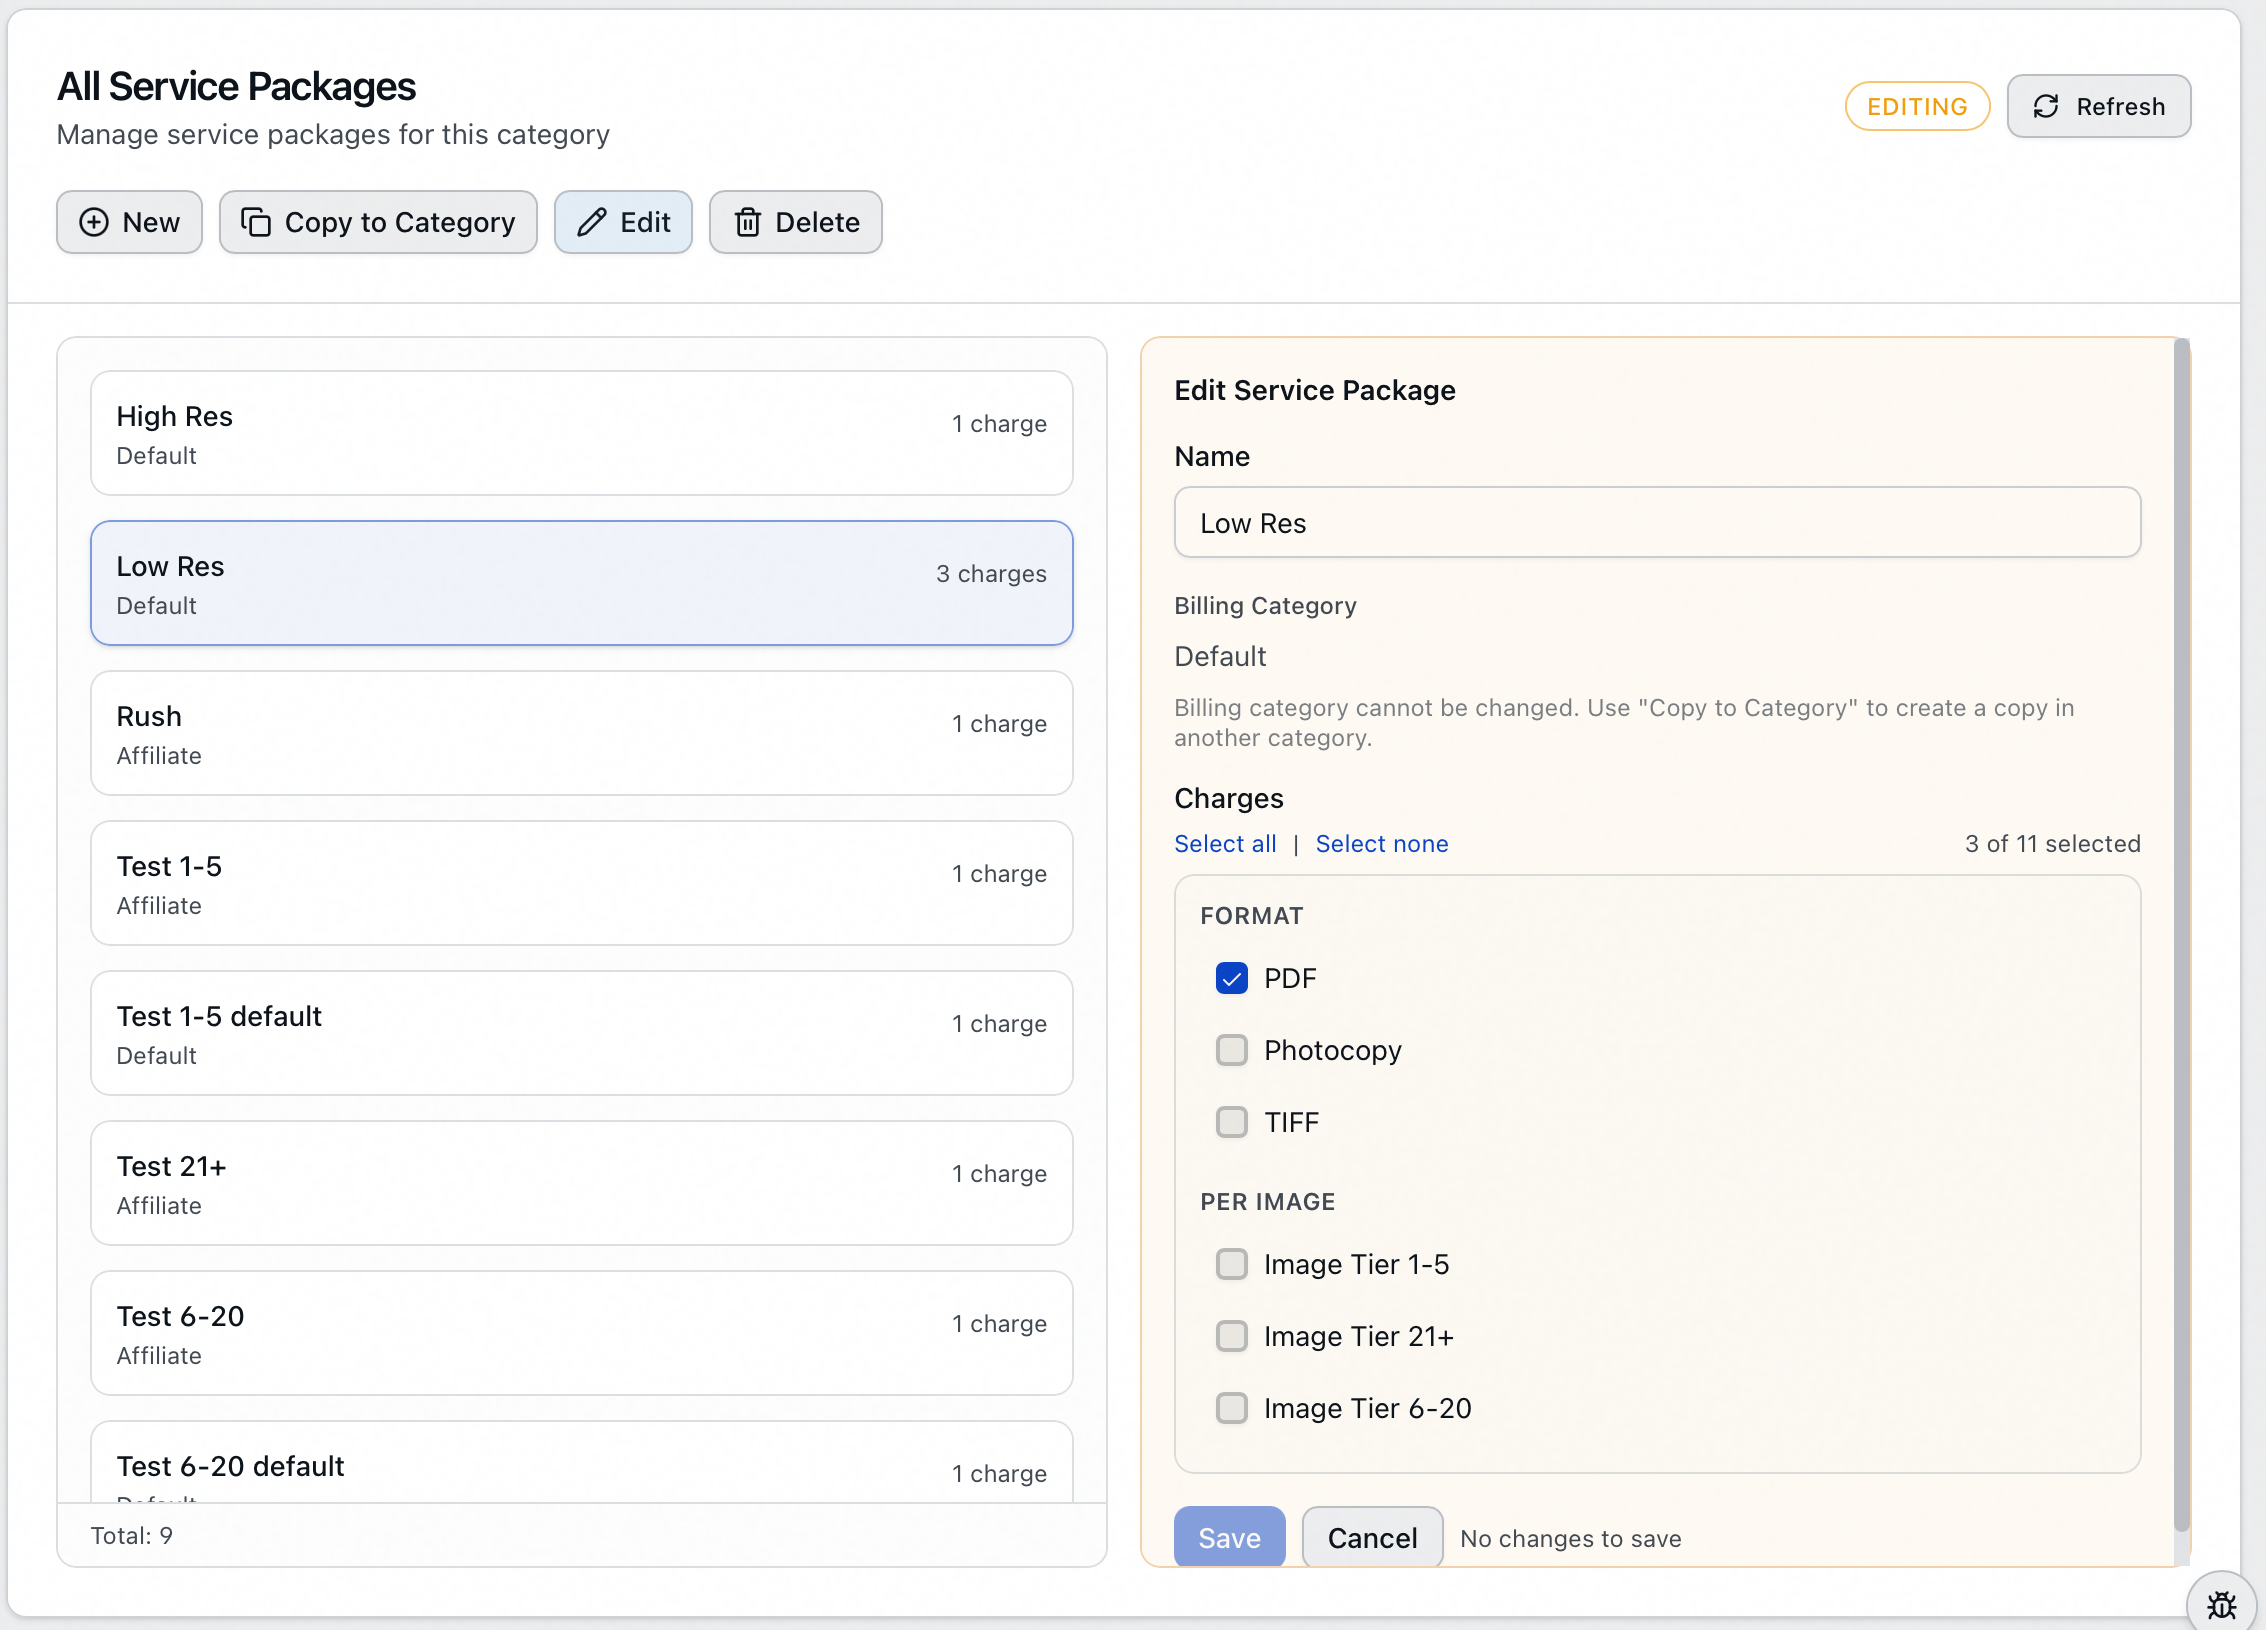Click the FORMAT group label
2266x1630 pixels.
1251,916
